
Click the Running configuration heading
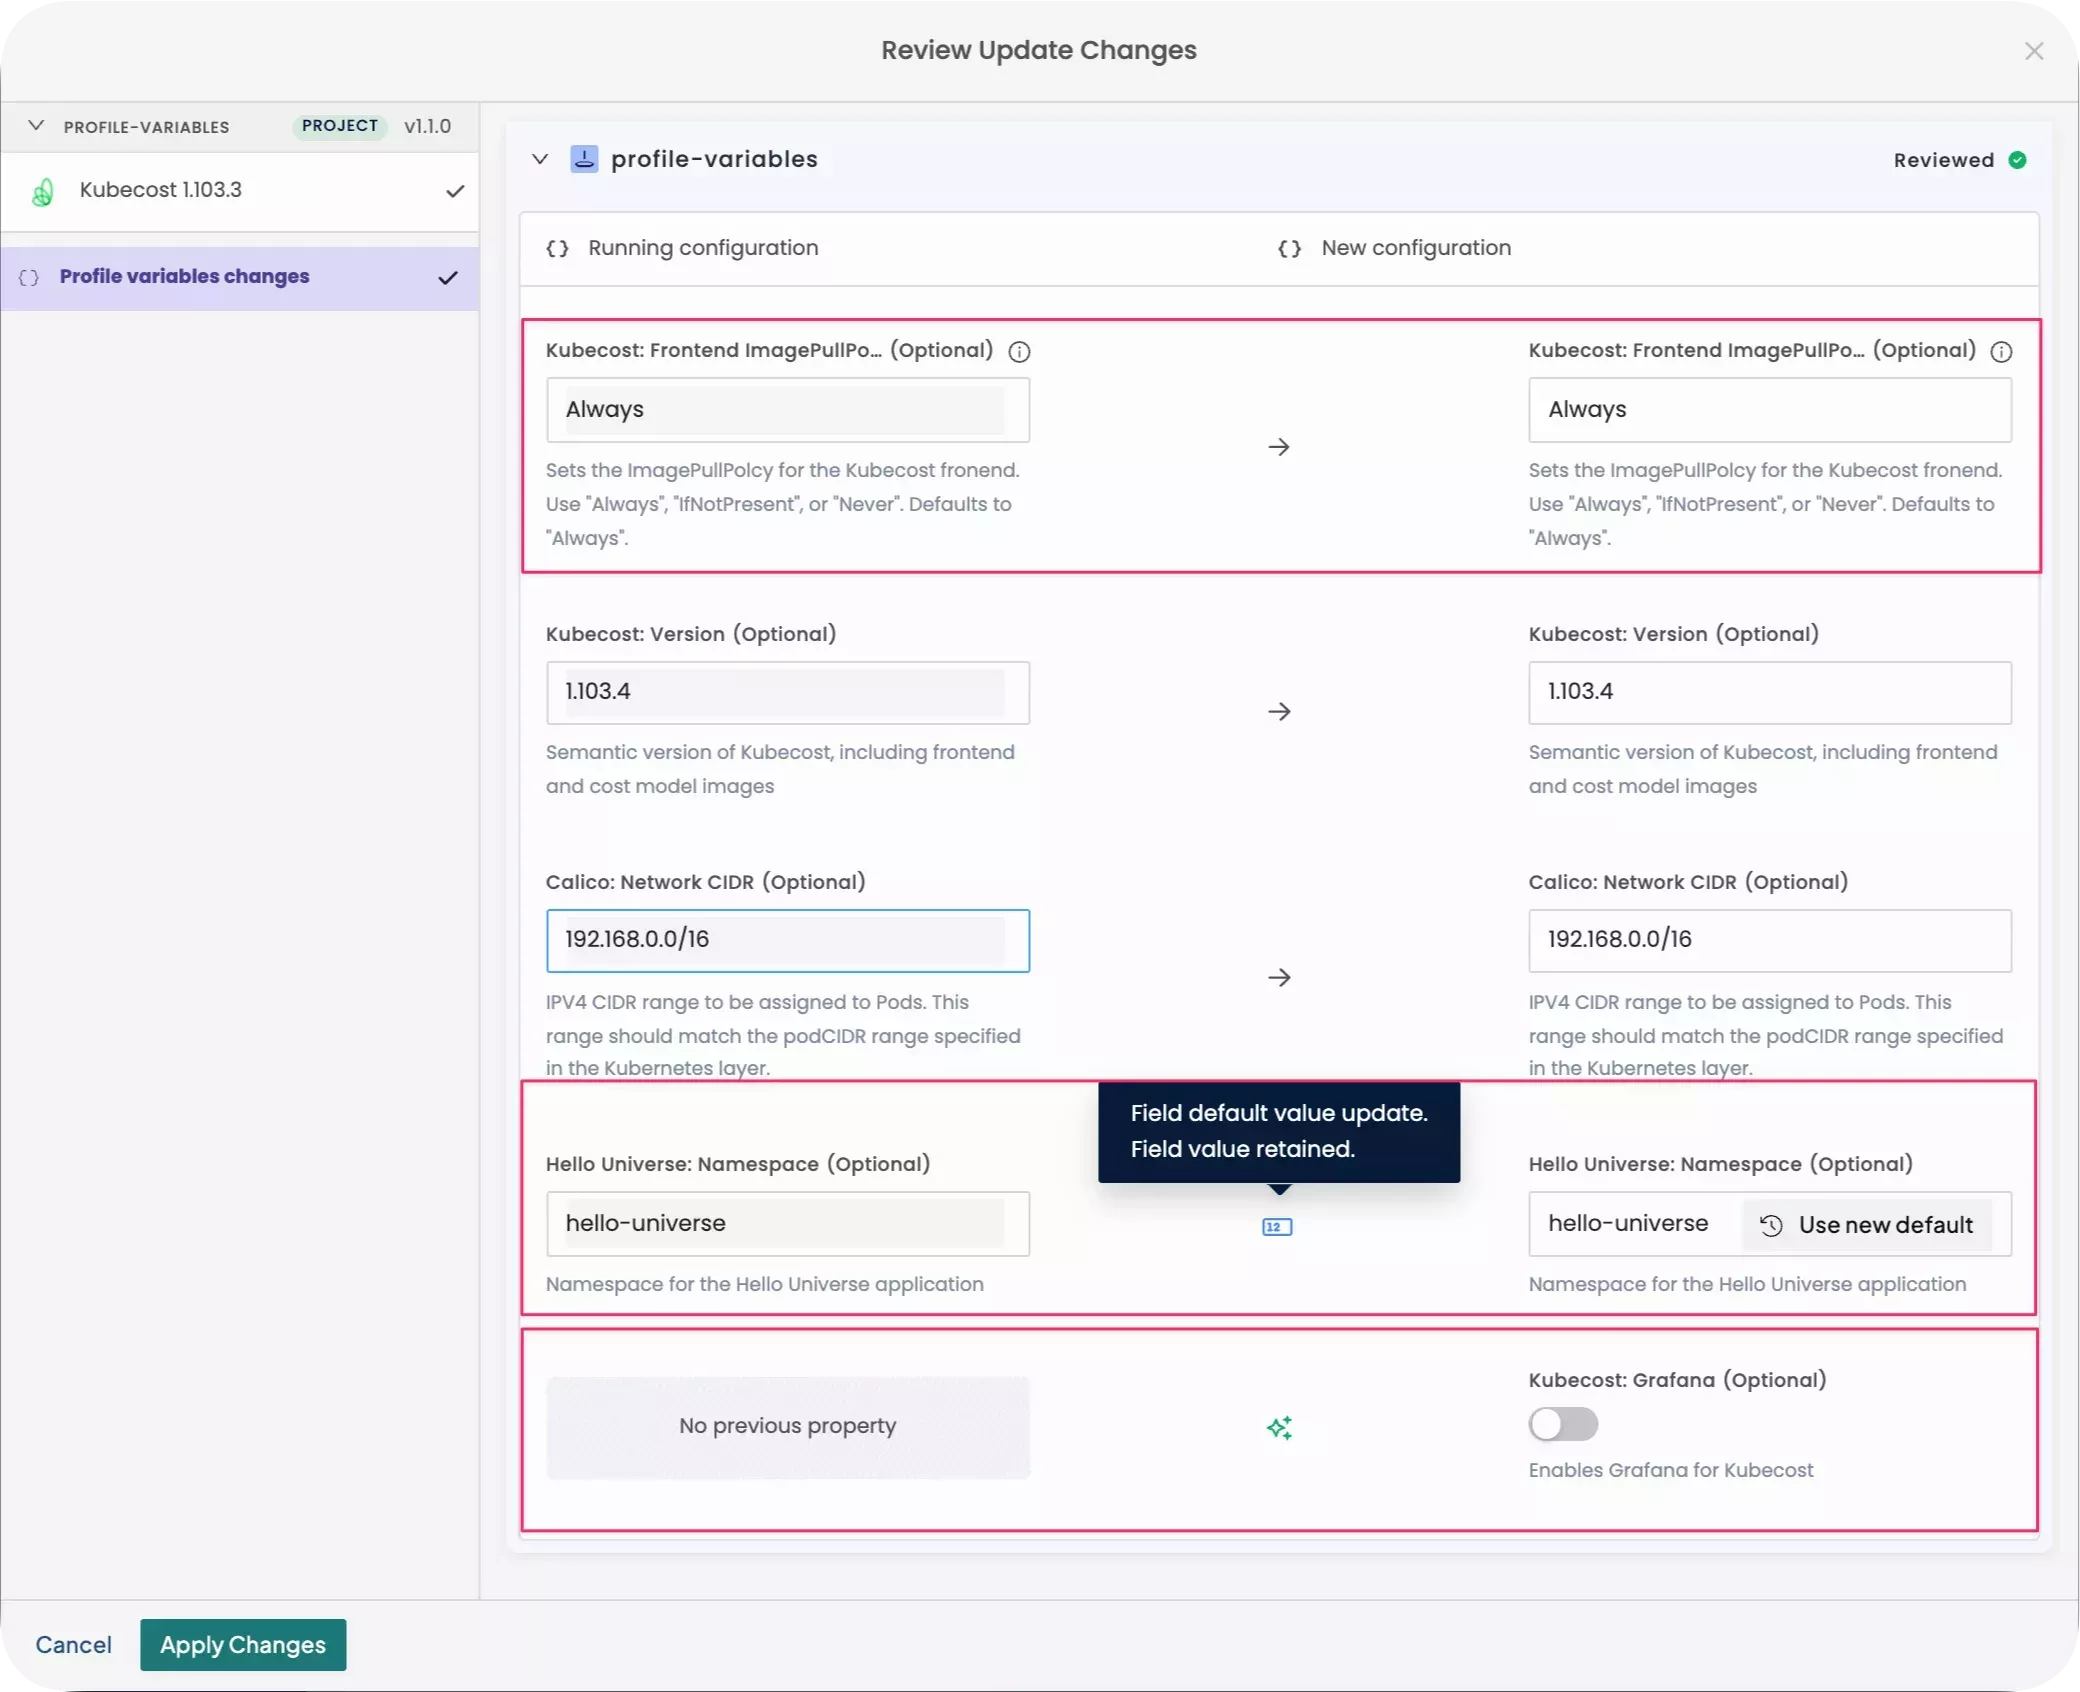703,248
